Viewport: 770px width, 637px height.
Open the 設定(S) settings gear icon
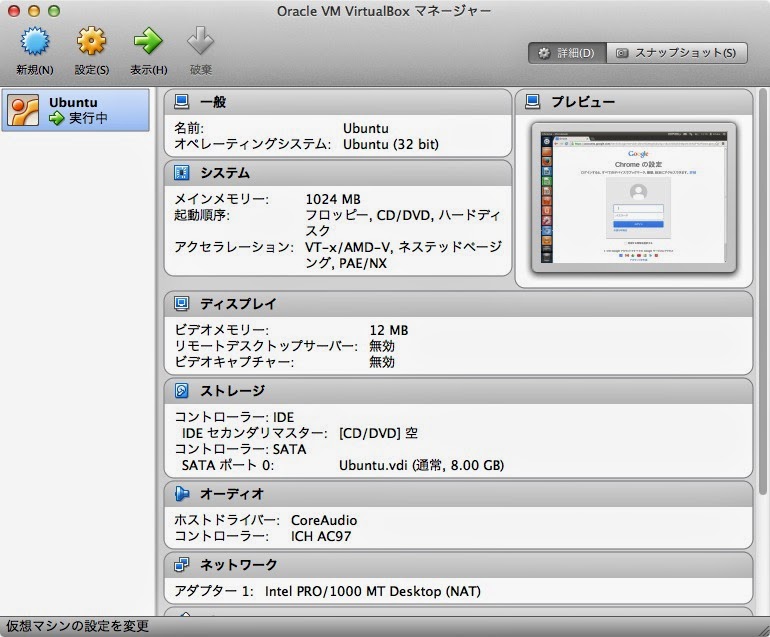coord(91,41)
